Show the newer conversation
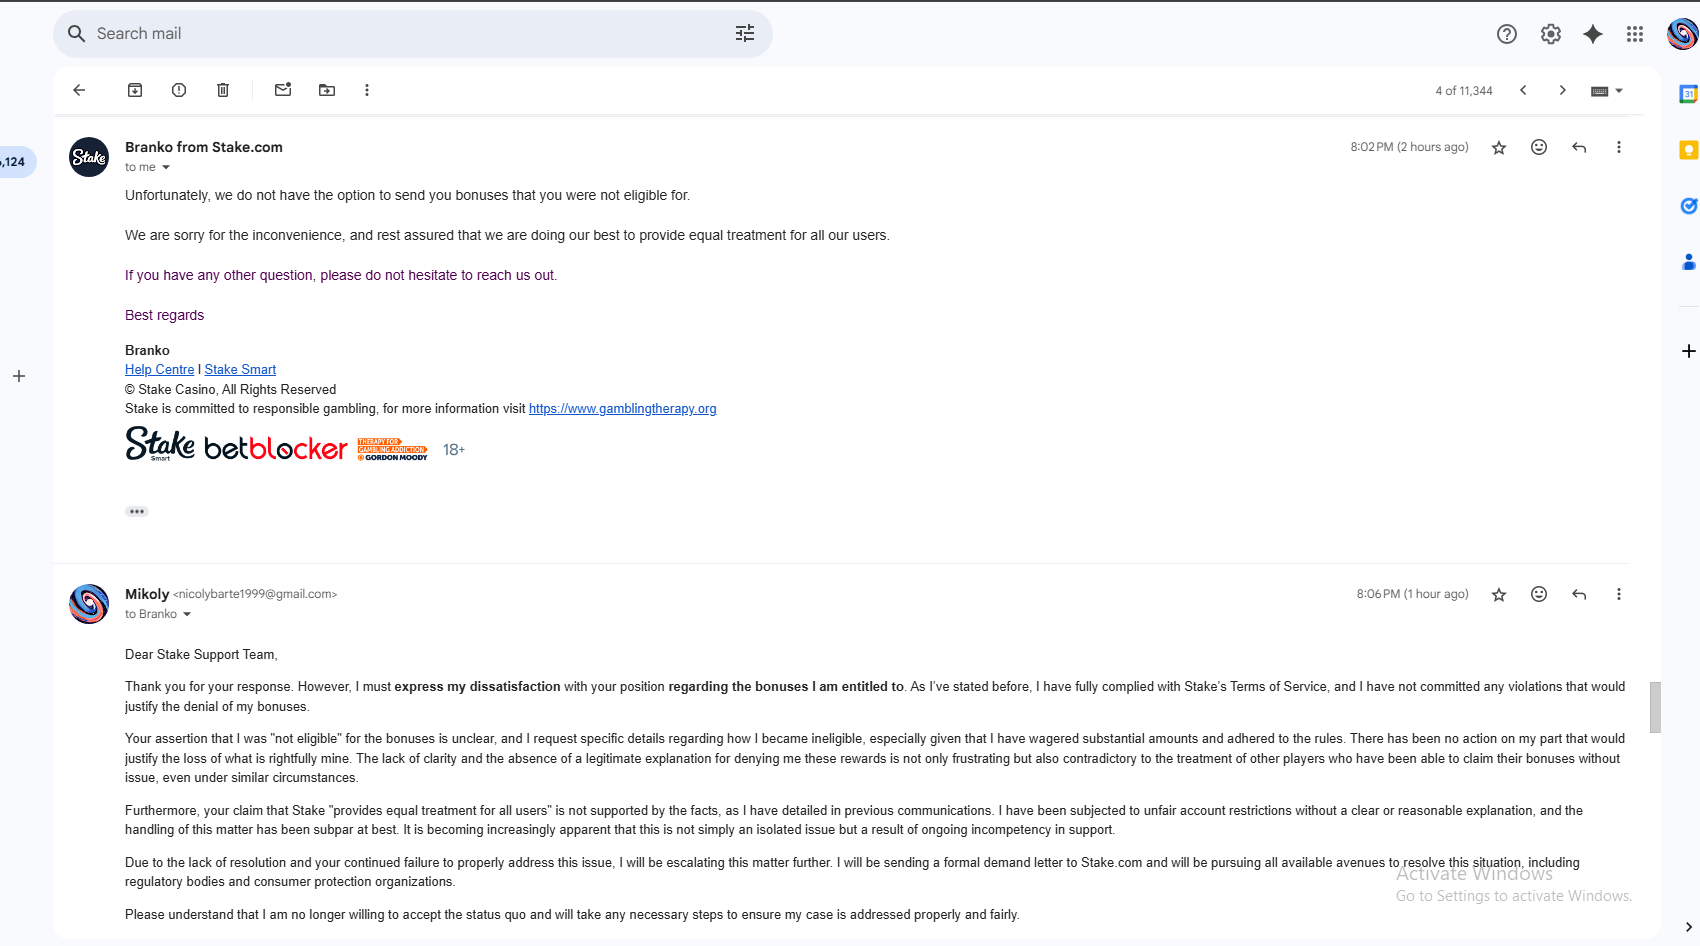Viewport: 1700px width, 946px height. (x=1523, y=90)
